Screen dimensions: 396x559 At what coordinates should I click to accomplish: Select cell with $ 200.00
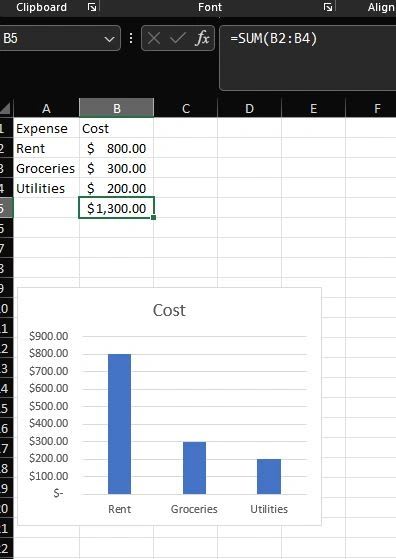tap(117, 188)
